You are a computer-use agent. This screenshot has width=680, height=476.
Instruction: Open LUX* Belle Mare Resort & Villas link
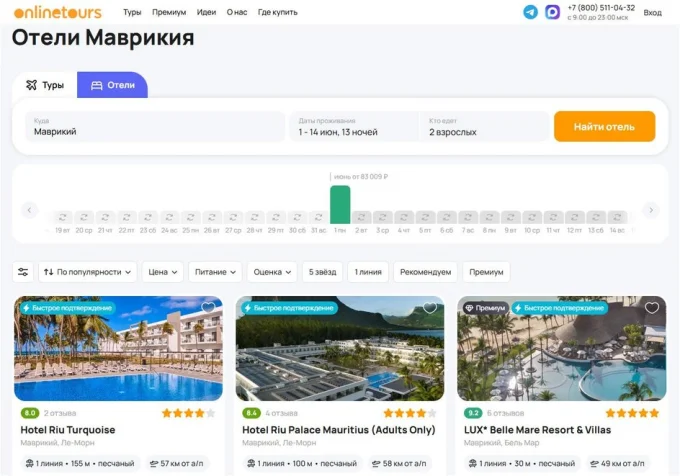537,430
